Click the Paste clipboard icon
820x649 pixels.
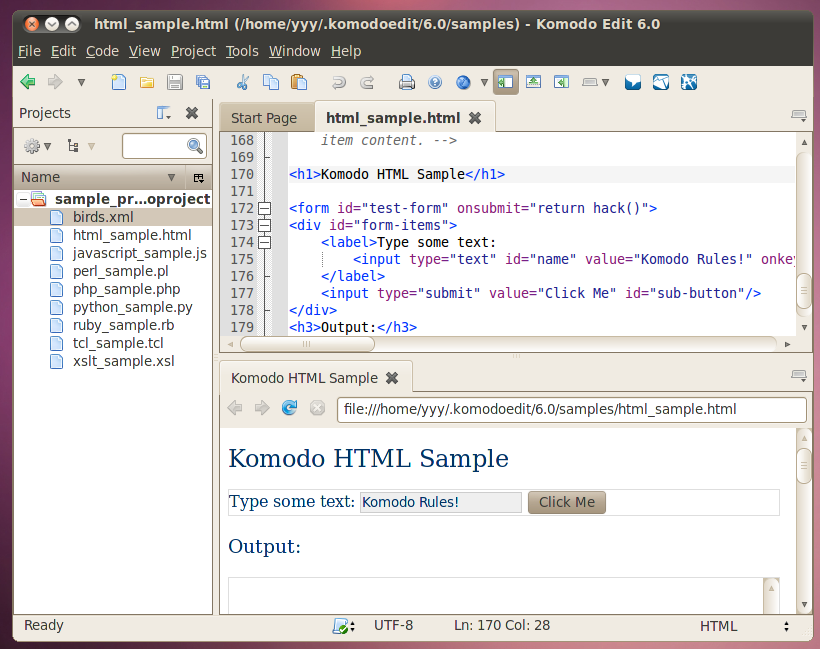pos(299,82)
